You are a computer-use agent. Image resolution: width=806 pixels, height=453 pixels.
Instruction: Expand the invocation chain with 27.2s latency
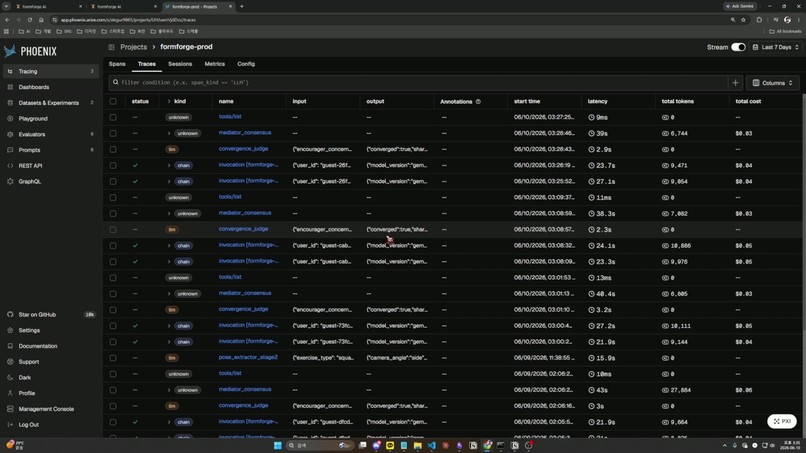coord(169,326)
